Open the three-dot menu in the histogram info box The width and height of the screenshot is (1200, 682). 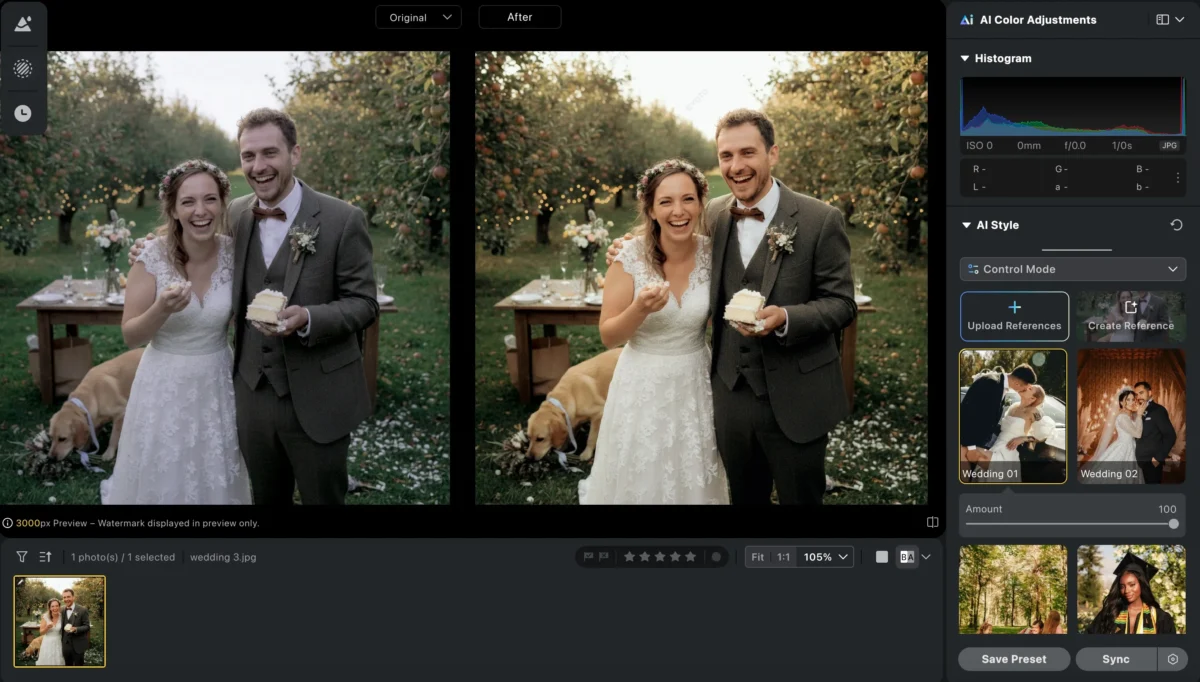1176,178
